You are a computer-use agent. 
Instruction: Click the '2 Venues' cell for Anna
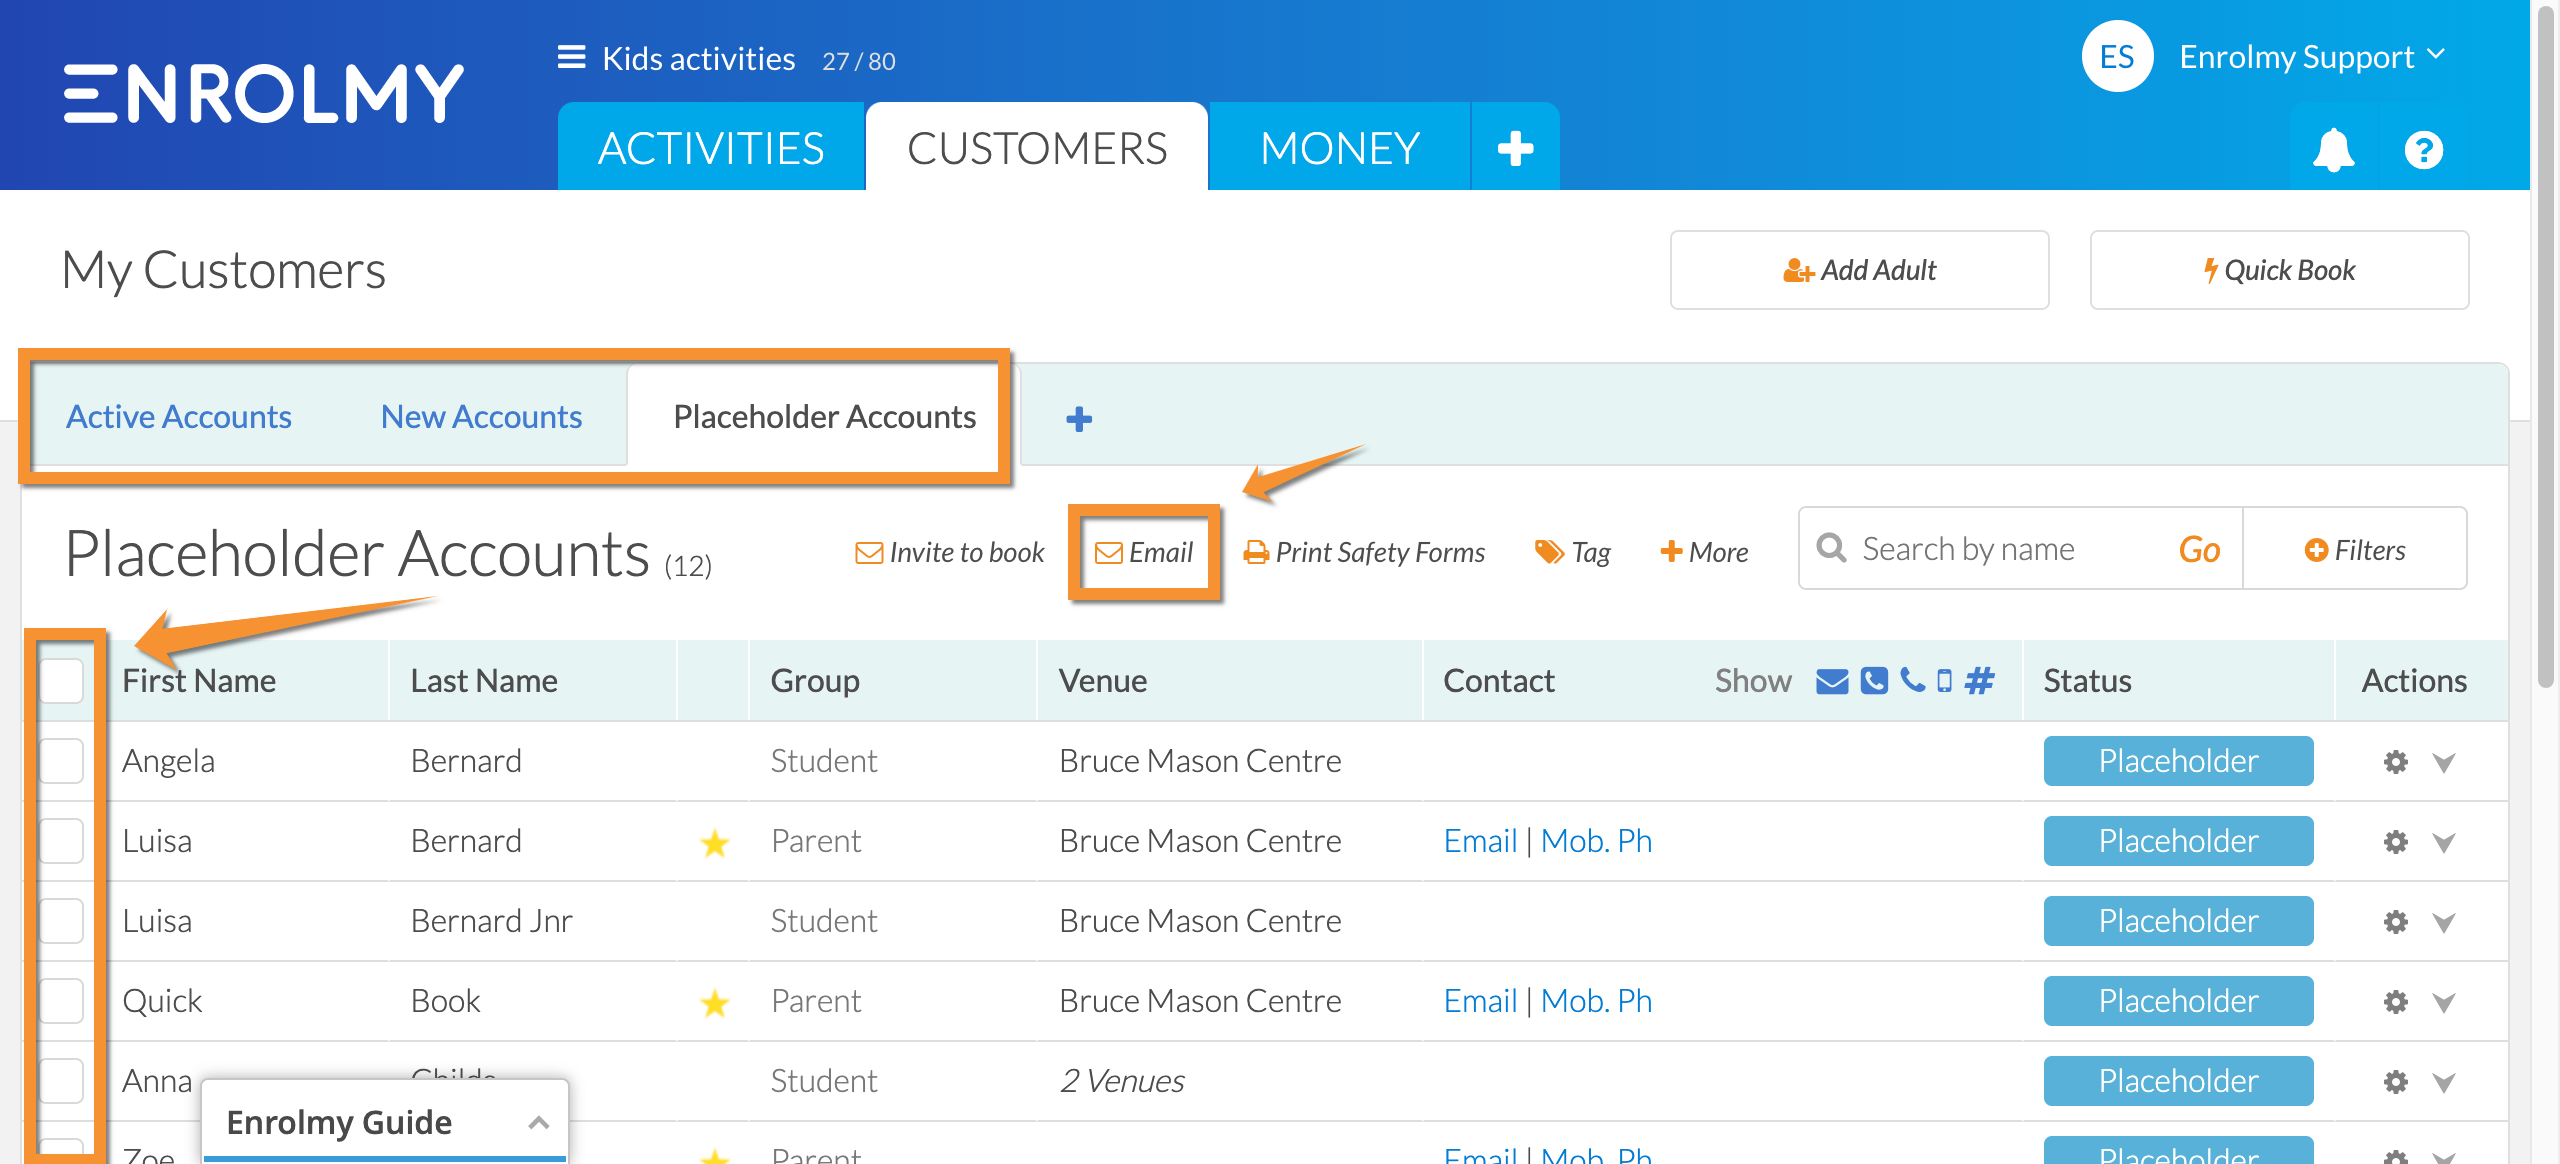point(1121,1081)
